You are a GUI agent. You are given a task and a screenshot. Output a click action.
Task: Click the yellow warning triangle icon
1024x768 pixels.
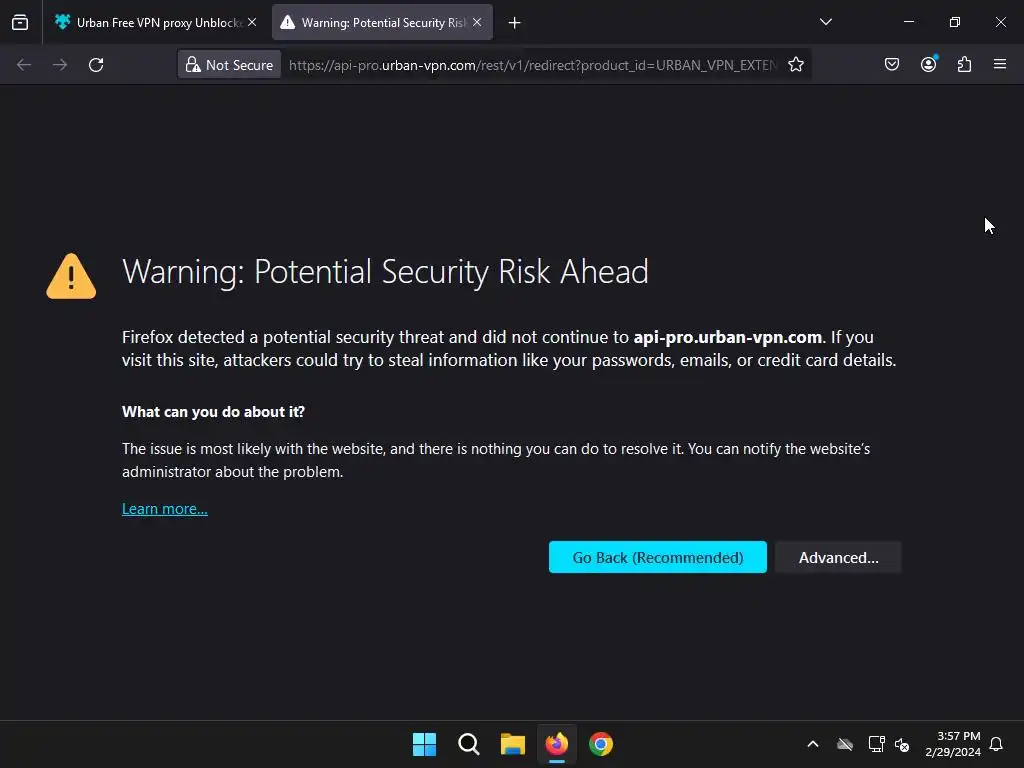point(71,276)
